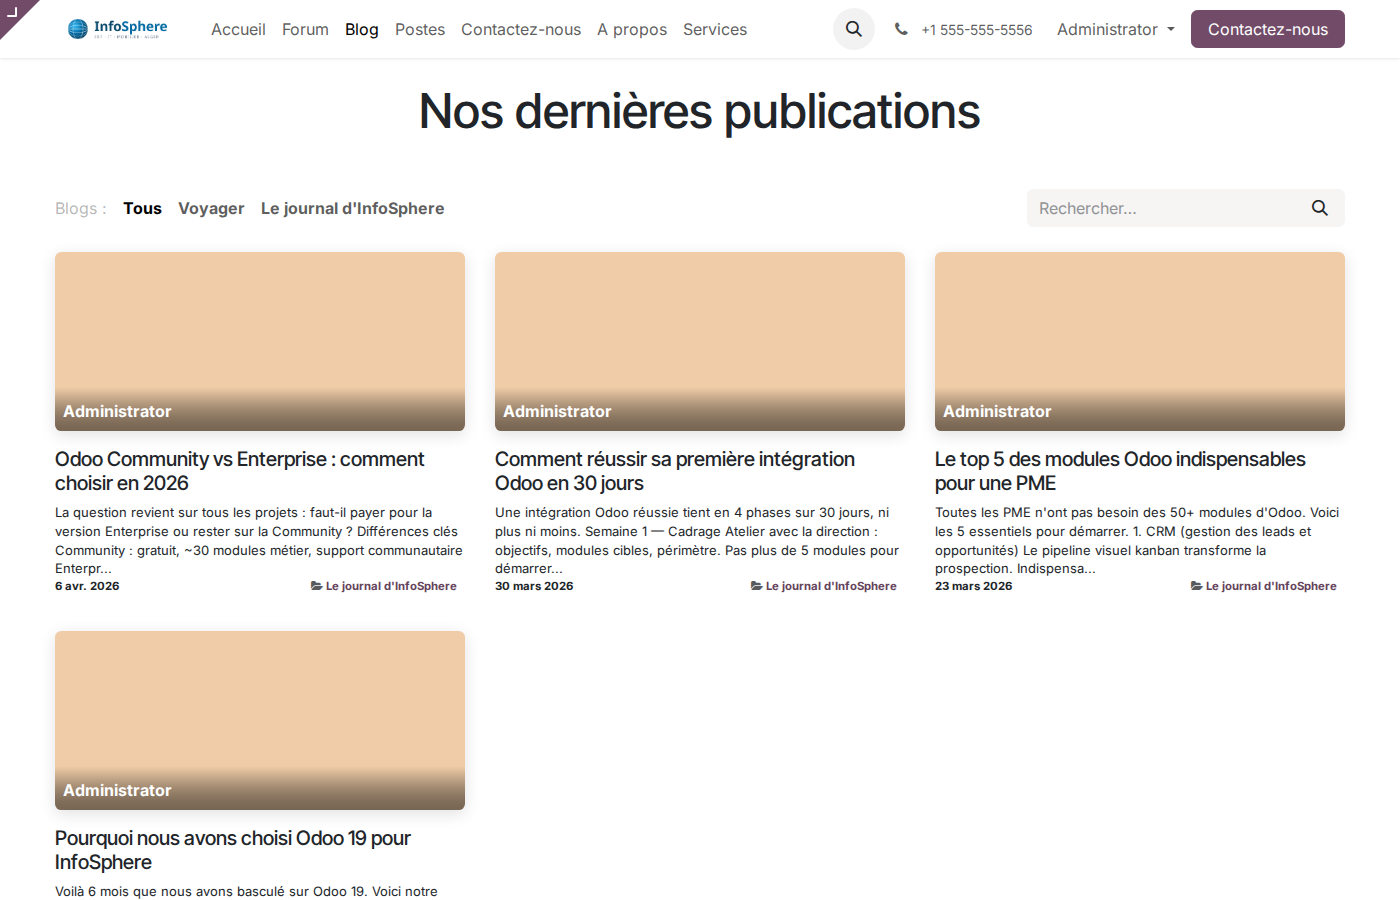Screen dimensions: 1400x900
Task: Click the folder icon on the PME modules article
Action: click(x=1196, y=585)
